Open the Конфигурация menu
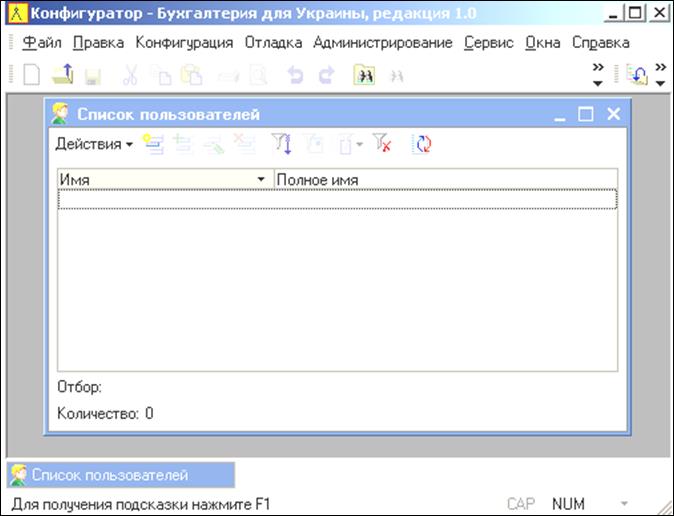 pyautogui.click(x=184, y=43)
